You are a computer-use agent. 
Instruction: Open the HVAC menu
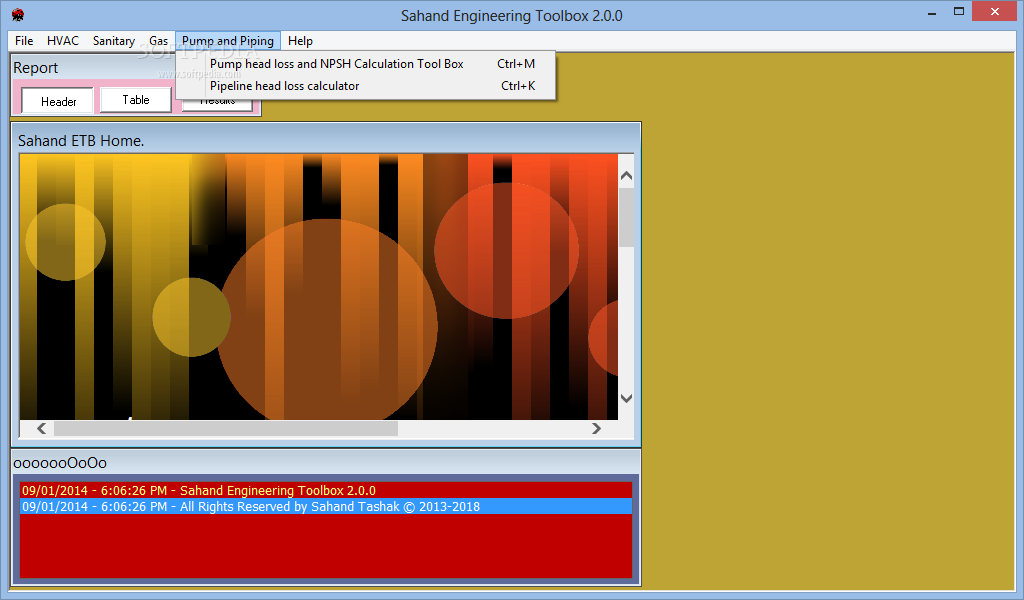63,40
